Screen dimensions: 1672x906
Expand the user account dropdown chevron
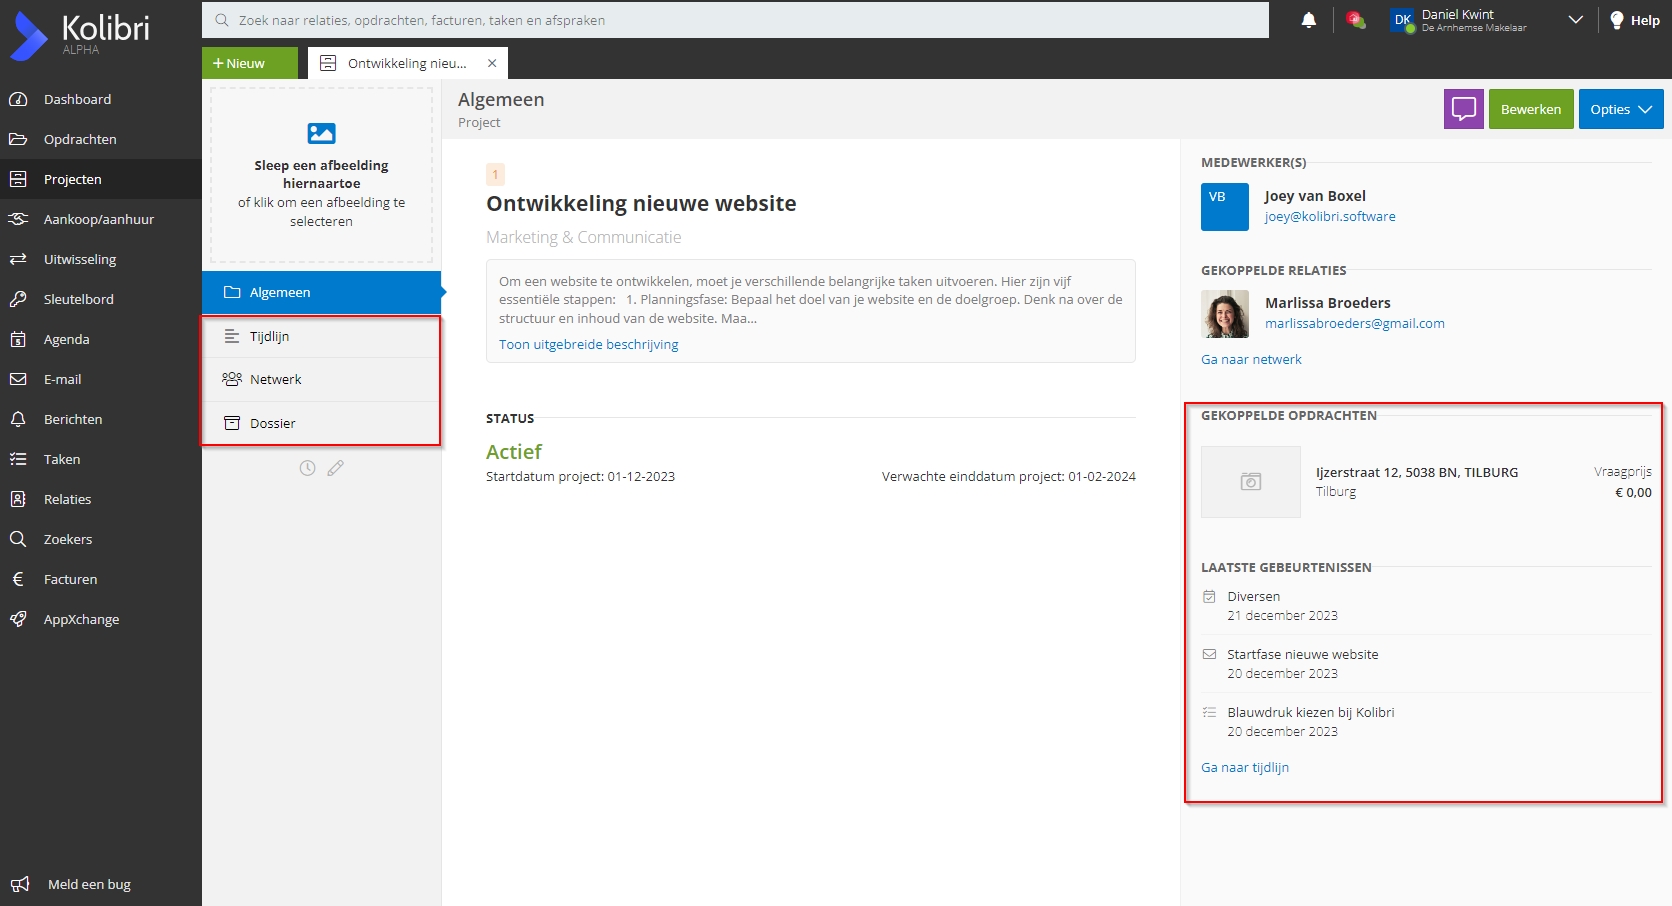[x=1576, y=20]
